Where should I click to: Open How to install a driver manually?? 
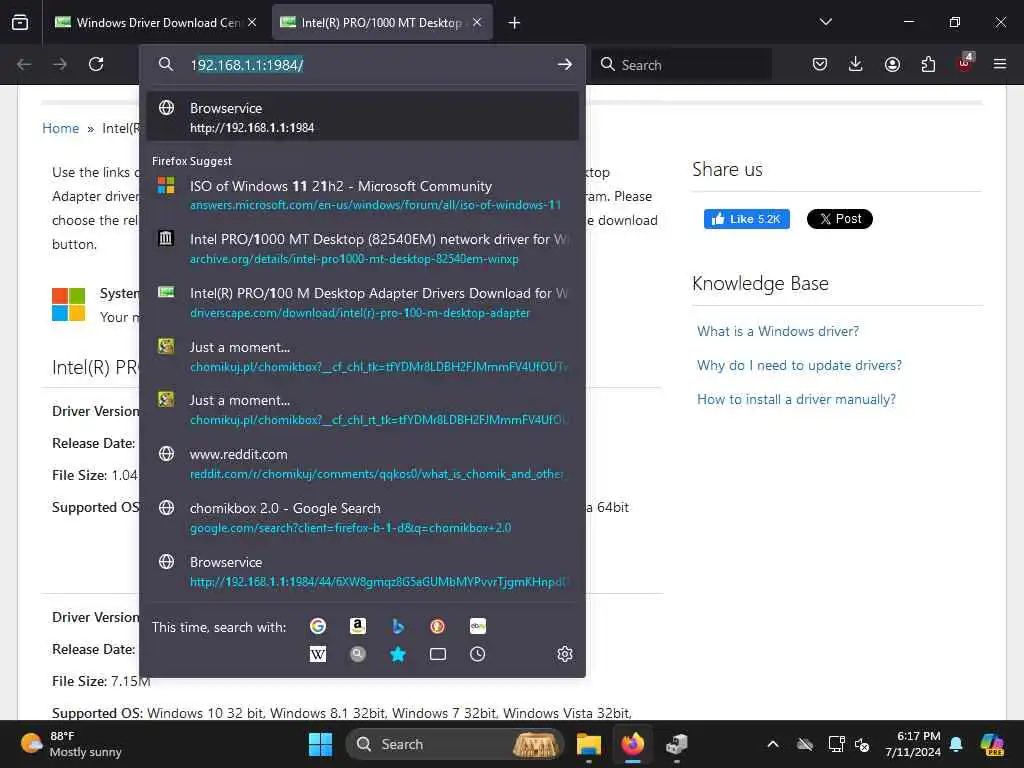point(796,399)
